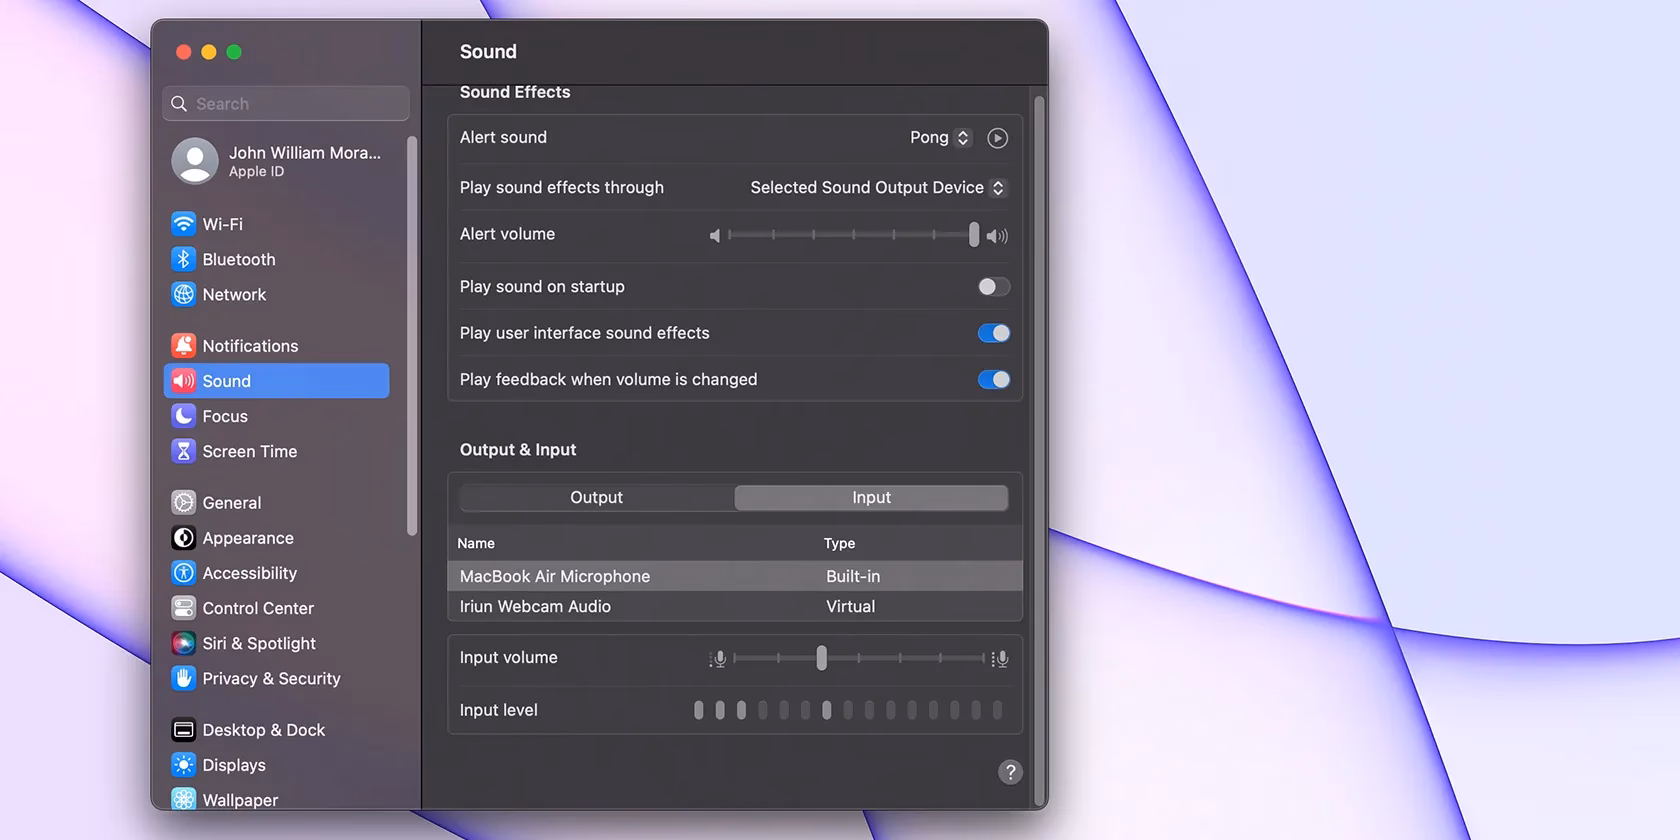
Task: Turn off Play feedback when volume is changed
Action: (x=993, y=379)
